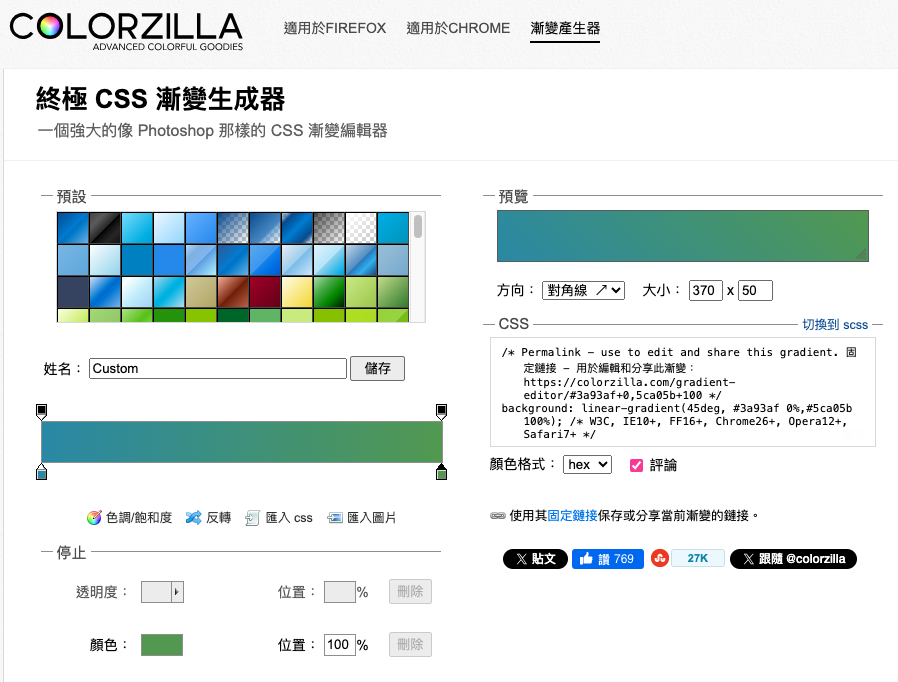898x682 pixels.
Task: Click the 固定鏈接 permalink link
Action: (x=572, y=515)
